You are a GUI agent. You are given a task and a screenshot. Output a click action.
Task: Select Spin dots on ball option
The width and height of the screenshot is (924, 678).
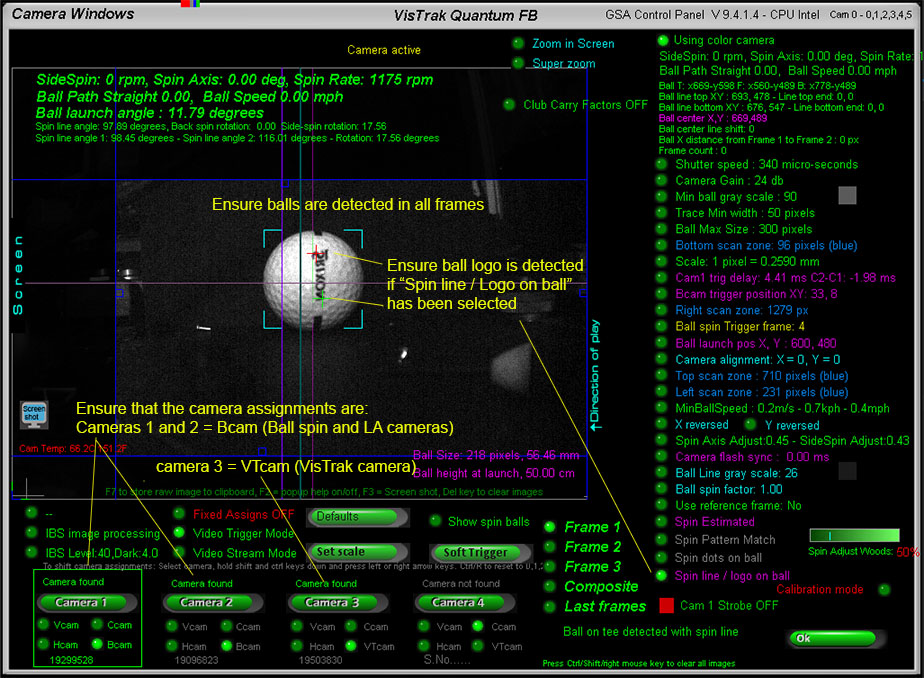(x=661, y=558)
